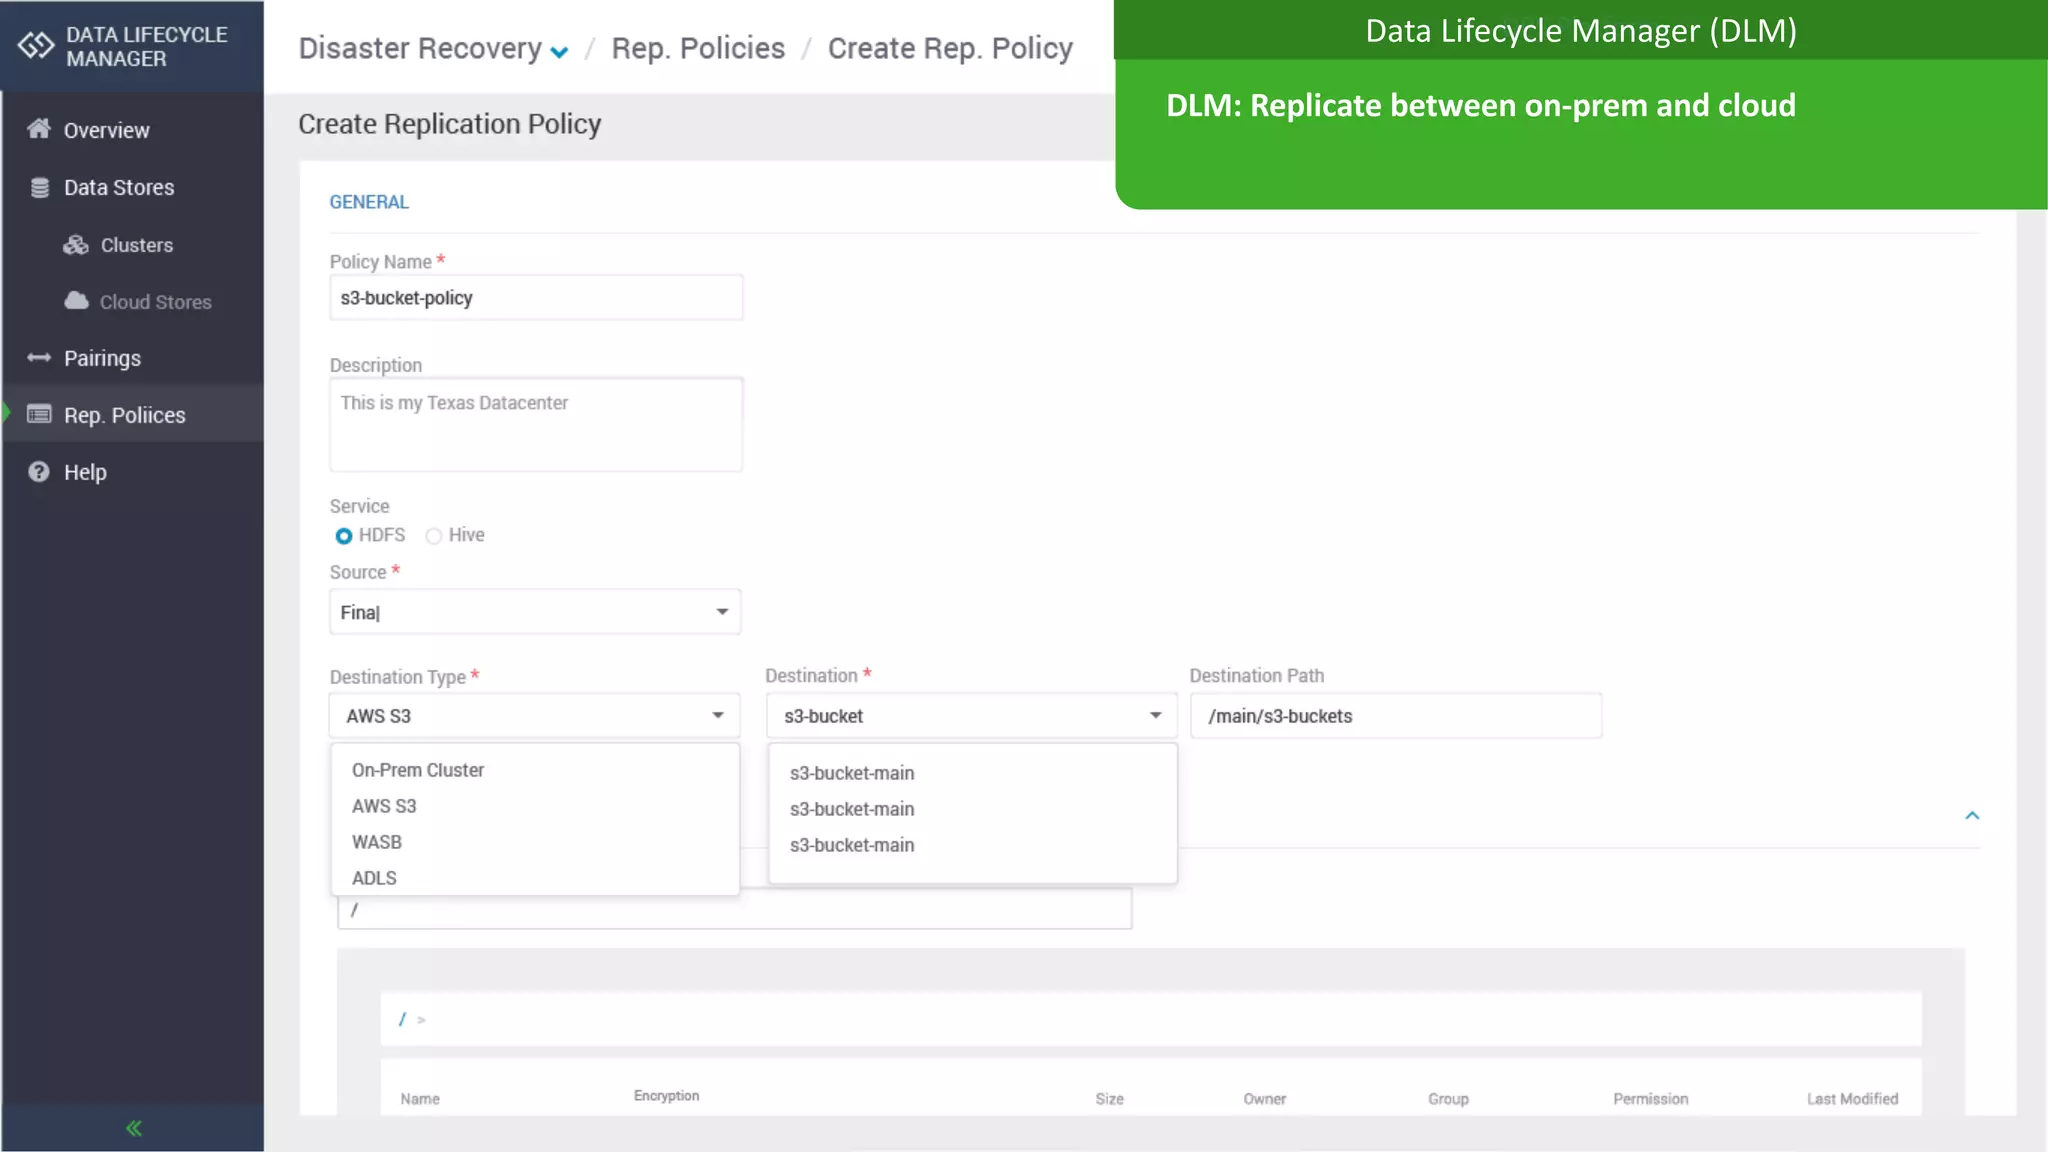Click the Disaster Recovery breadcrumb

pyautogui.click(x=420, y=48)
